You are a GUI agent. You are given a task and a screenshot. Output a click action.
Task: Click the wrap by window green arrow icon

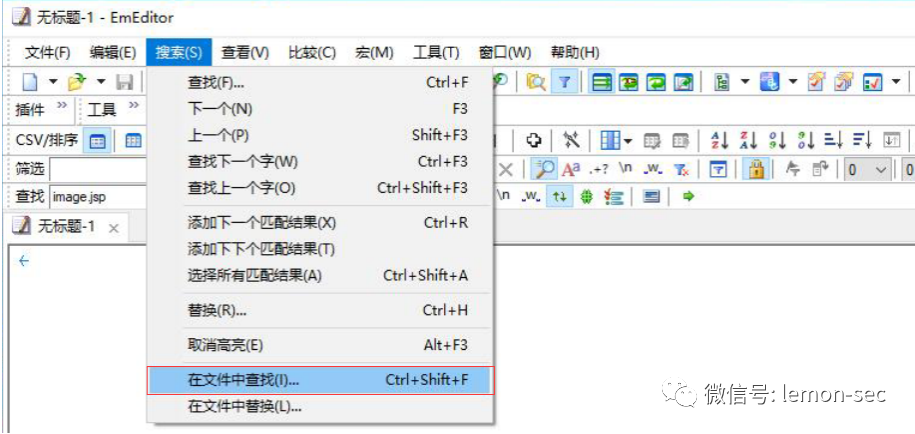[x=656, y=82]
